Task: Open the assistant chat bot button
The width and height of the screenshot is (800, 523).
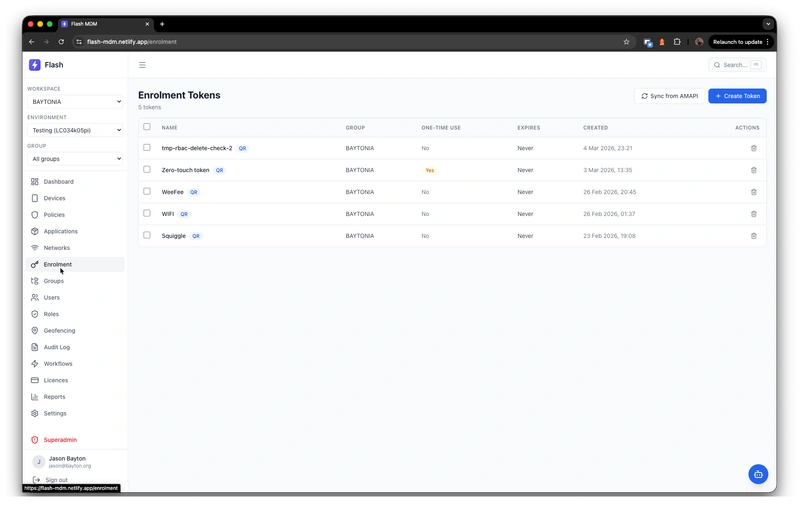Action: click(x=758, y=474)
